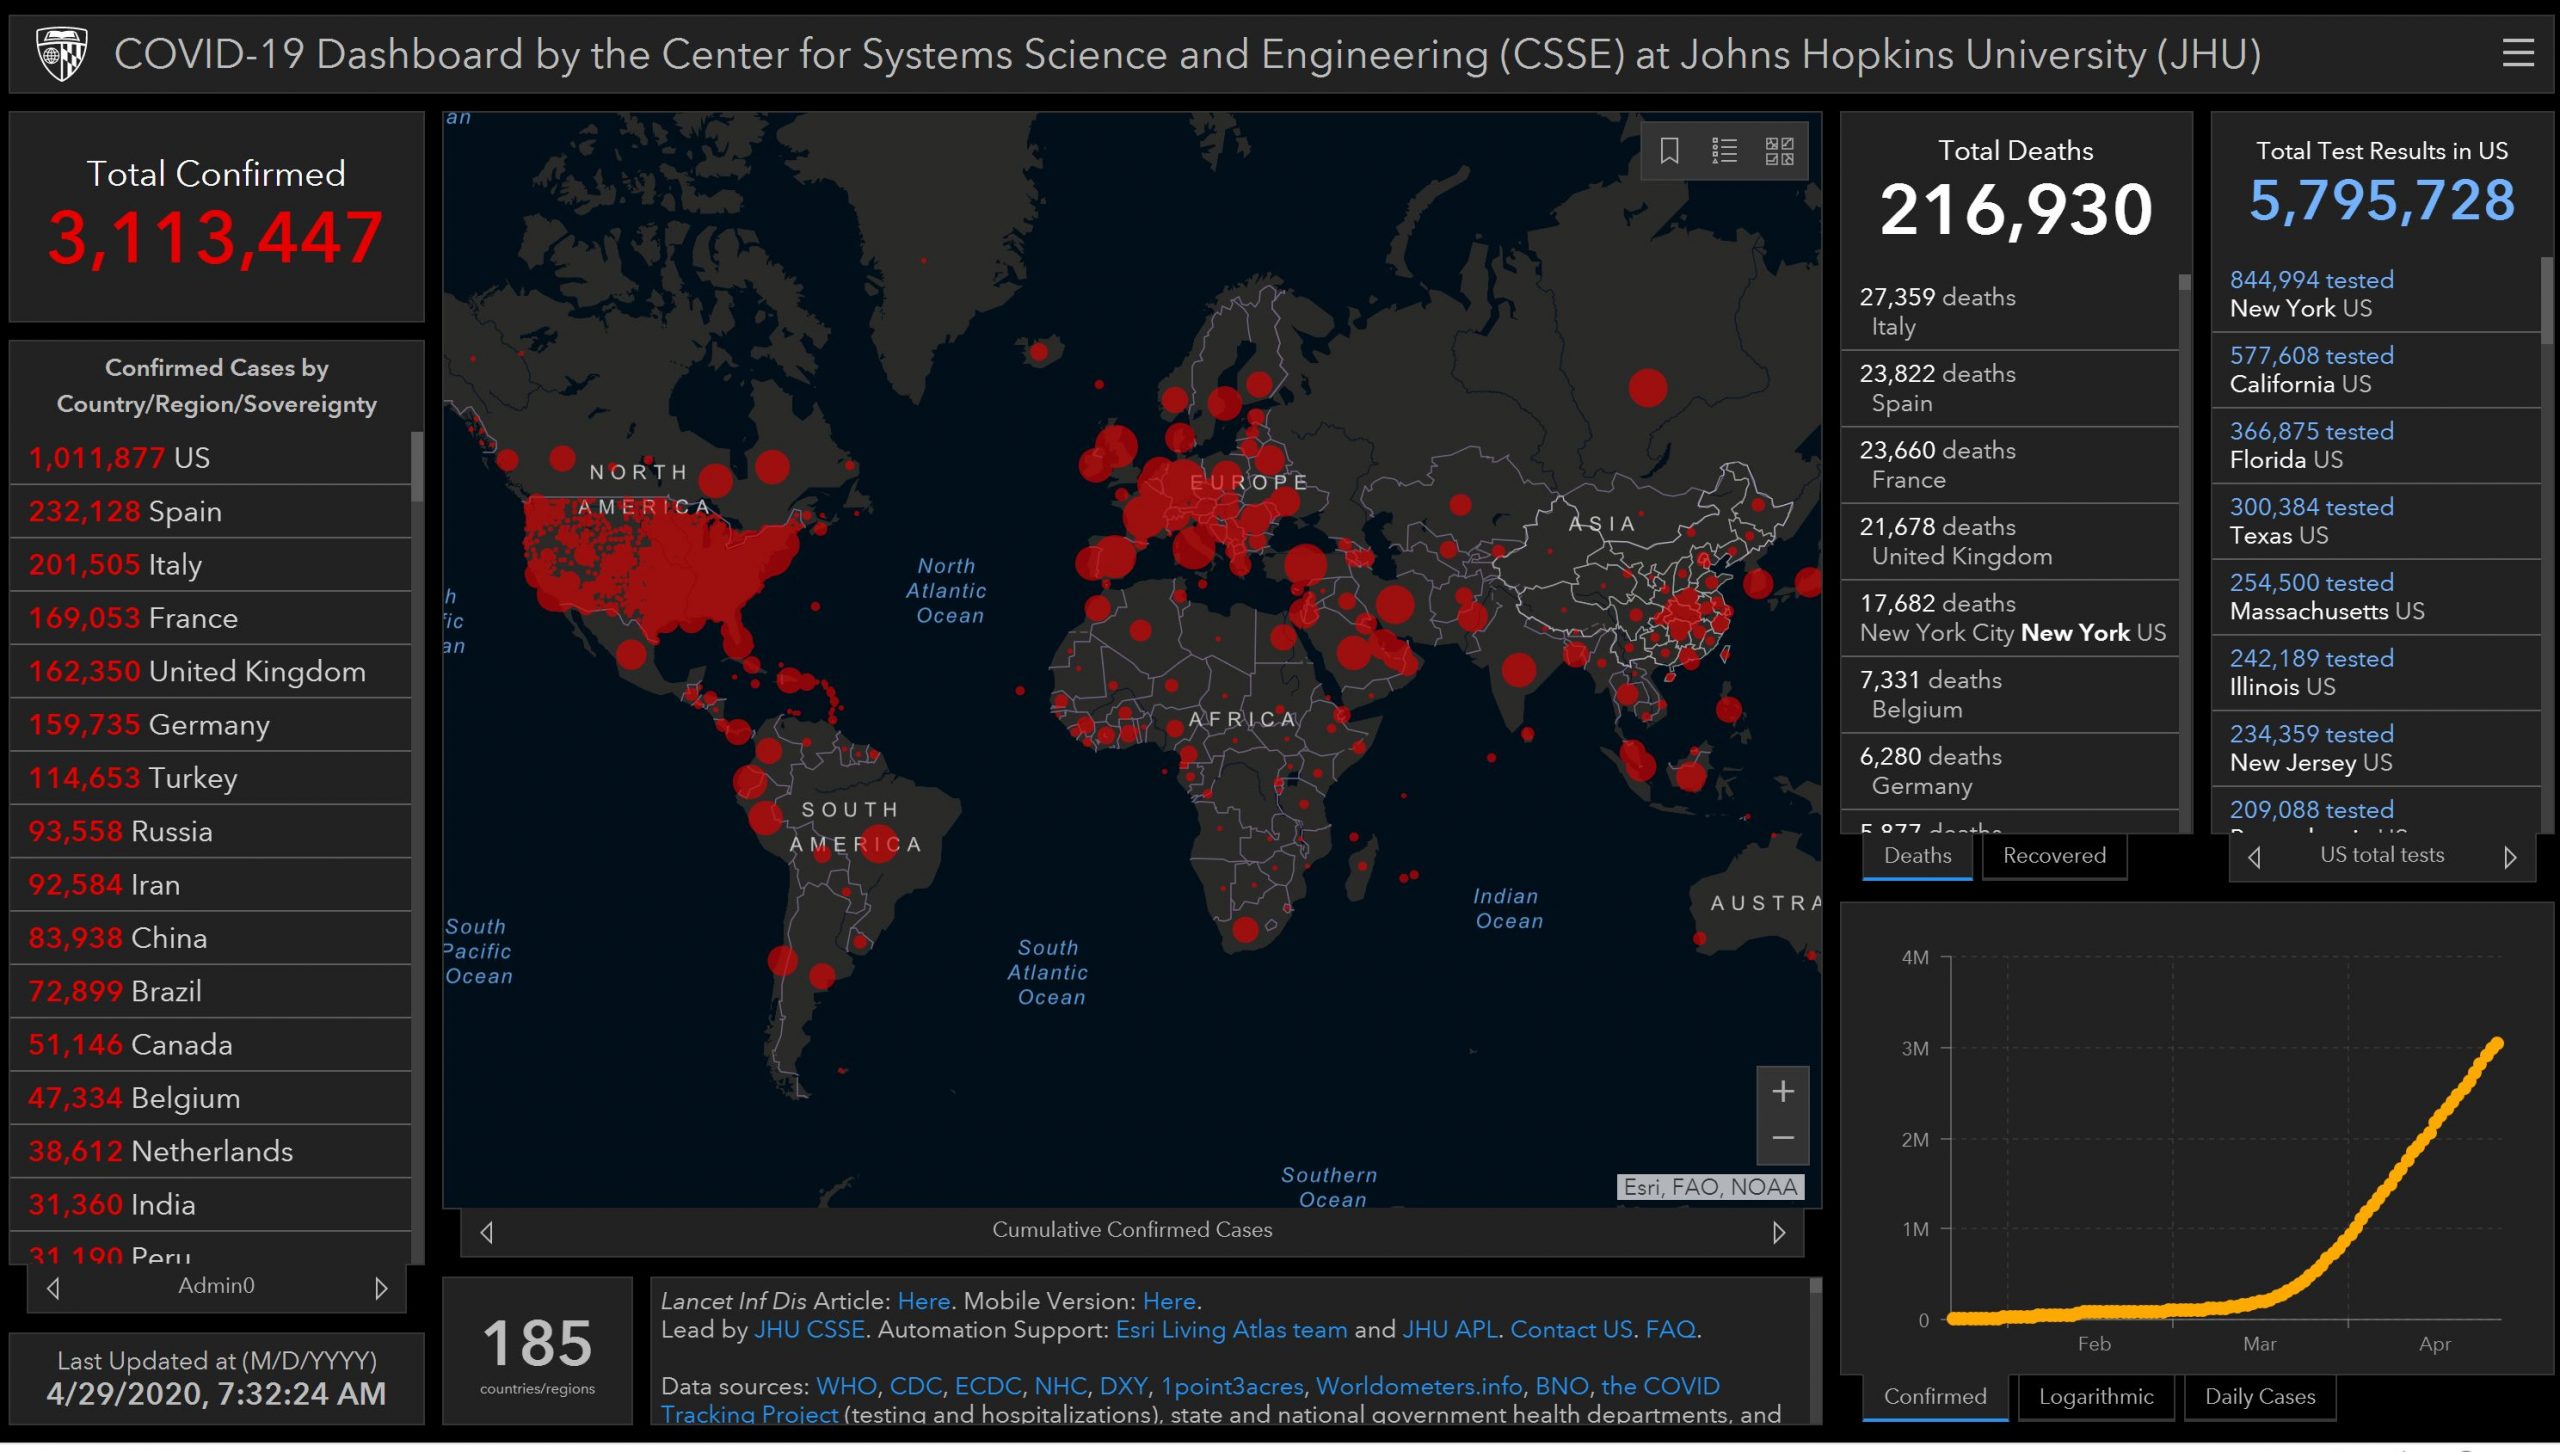Image resolution: width=2560 pixels, height=1452 pixels.
Task: Click right arrow next to Admin0
Action: pos(380,1288)
